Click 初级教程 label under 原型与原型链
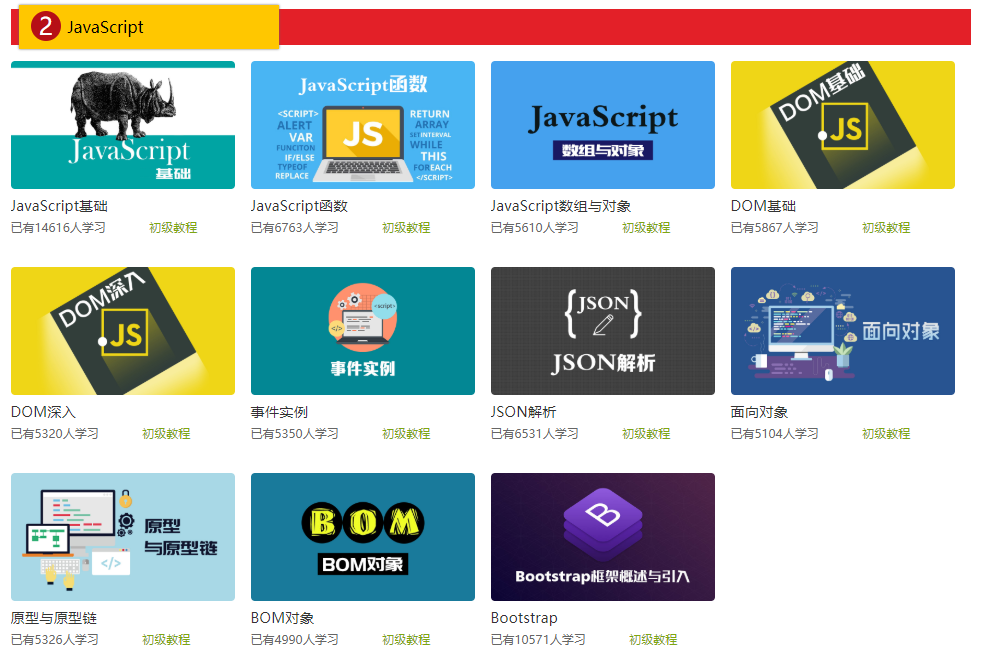985x655 pixels. 166,639
